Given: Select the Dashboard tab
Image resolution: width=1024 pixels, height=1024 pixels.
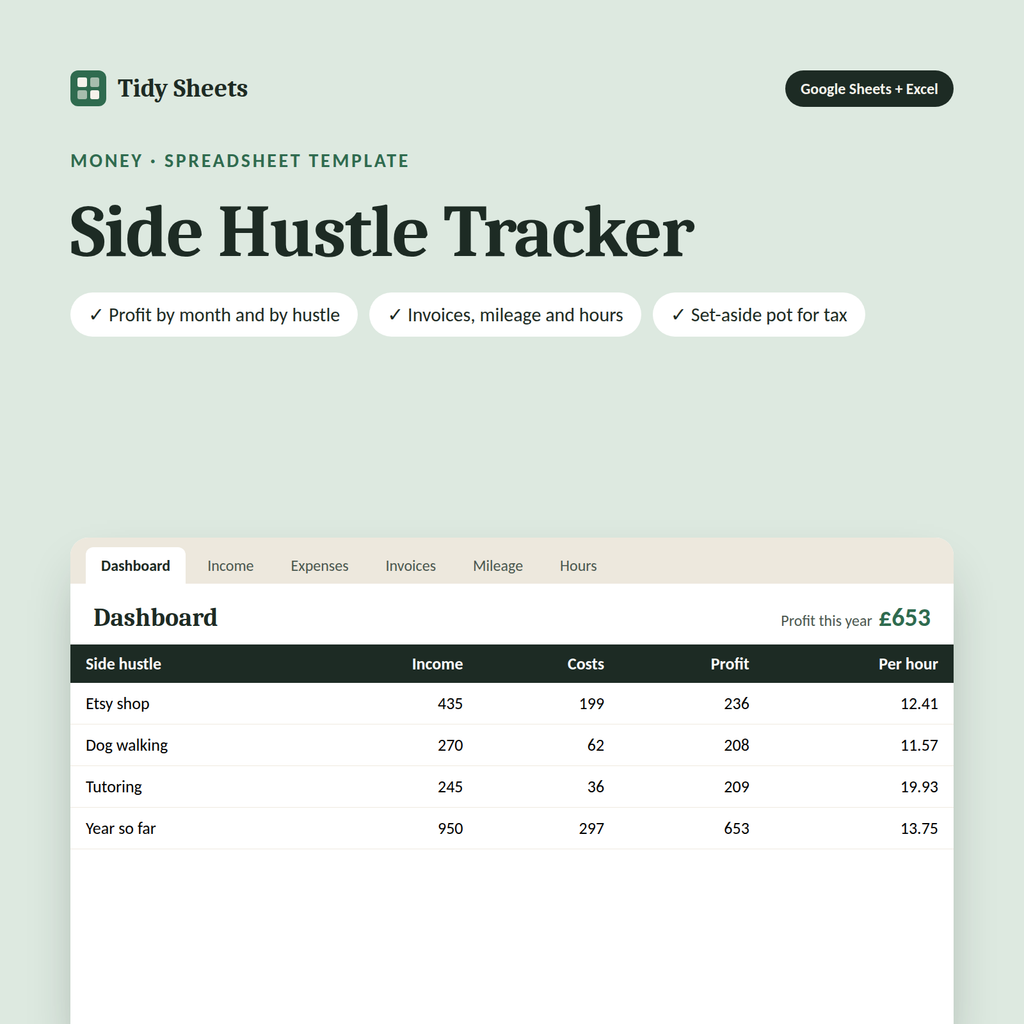Looking at the screenshot, I should (135, 566).
